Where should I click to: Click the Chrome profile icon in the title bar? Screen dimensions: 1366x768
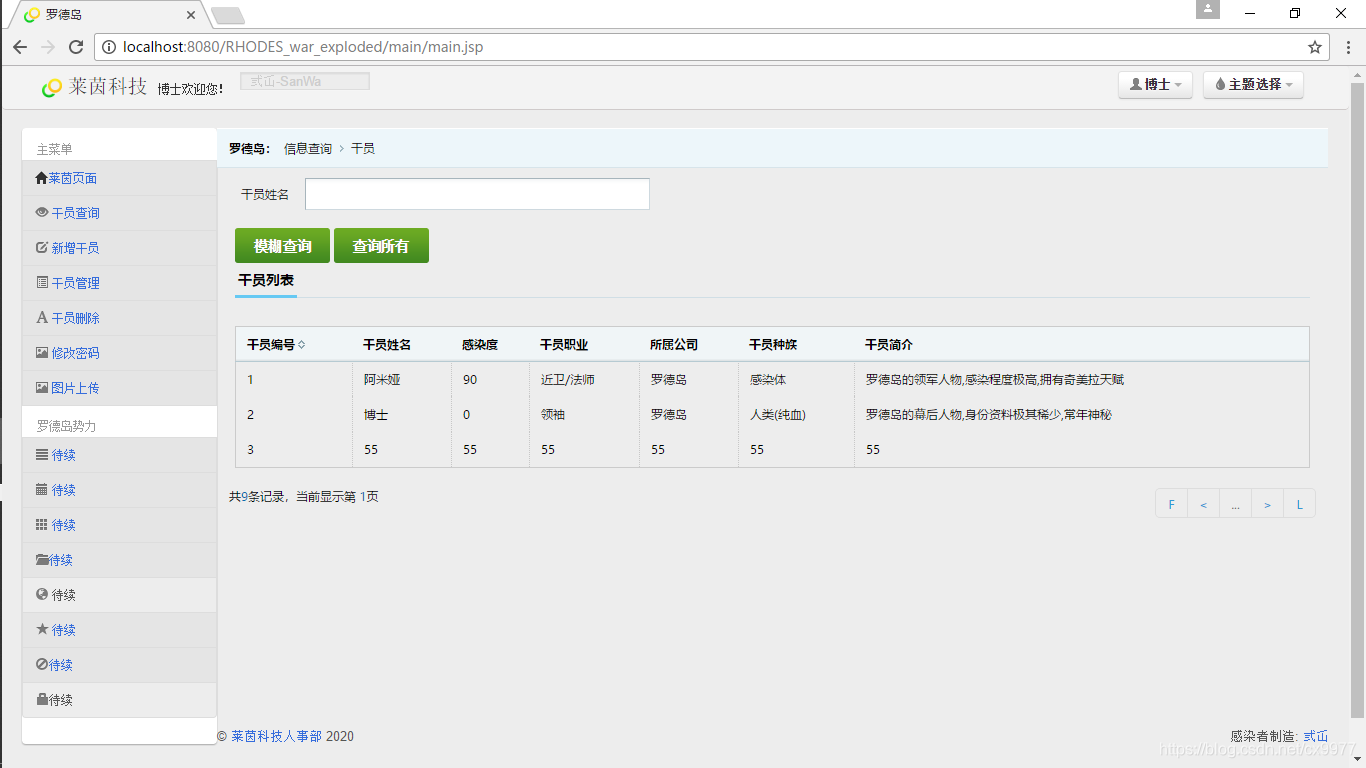pos(1208,9)
